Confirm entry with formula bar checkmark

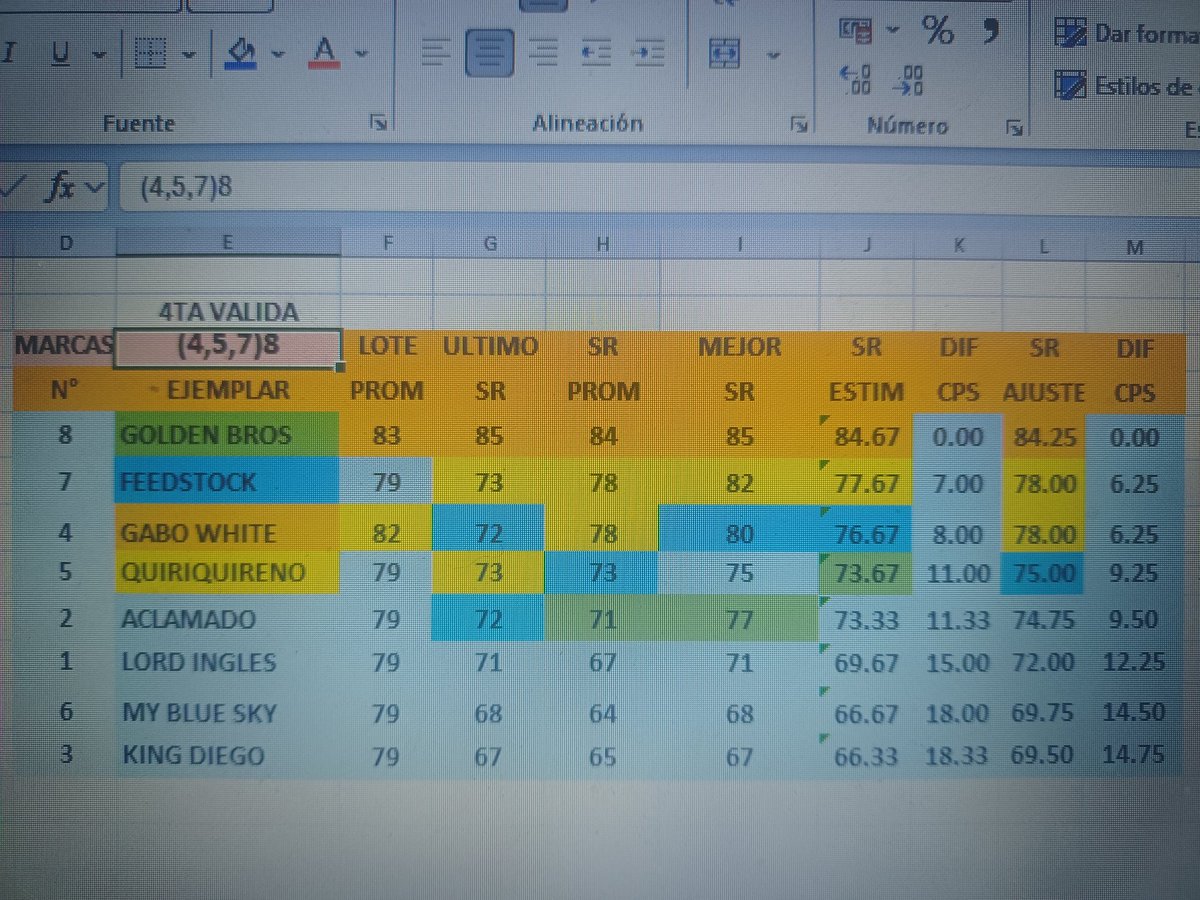point(14,187)
